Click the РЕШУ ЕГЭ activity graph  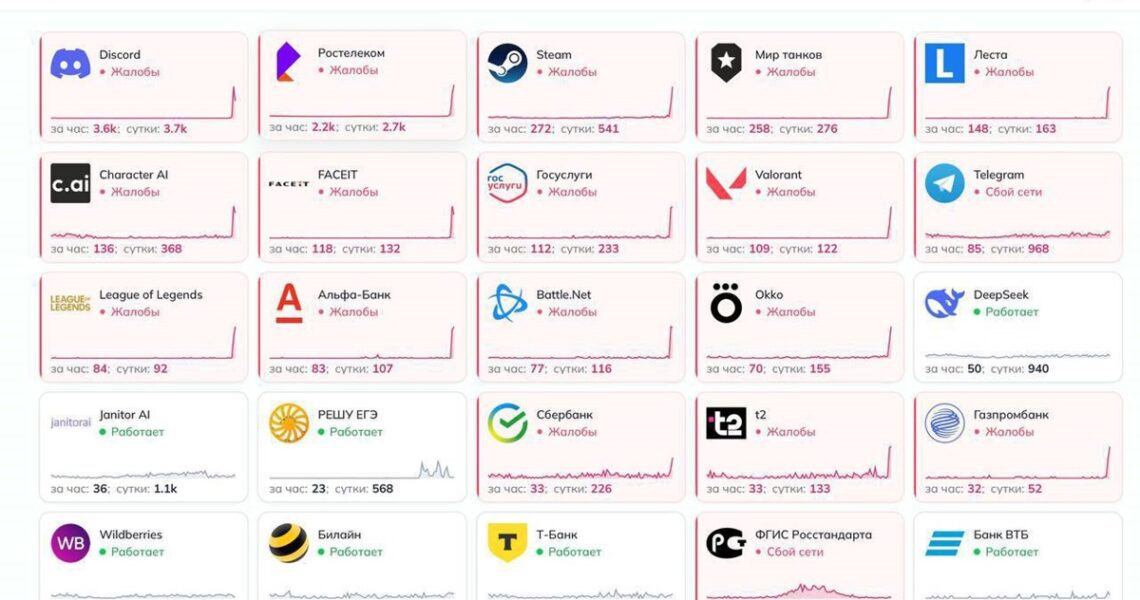pyautogui.click(x=361, y=470)
